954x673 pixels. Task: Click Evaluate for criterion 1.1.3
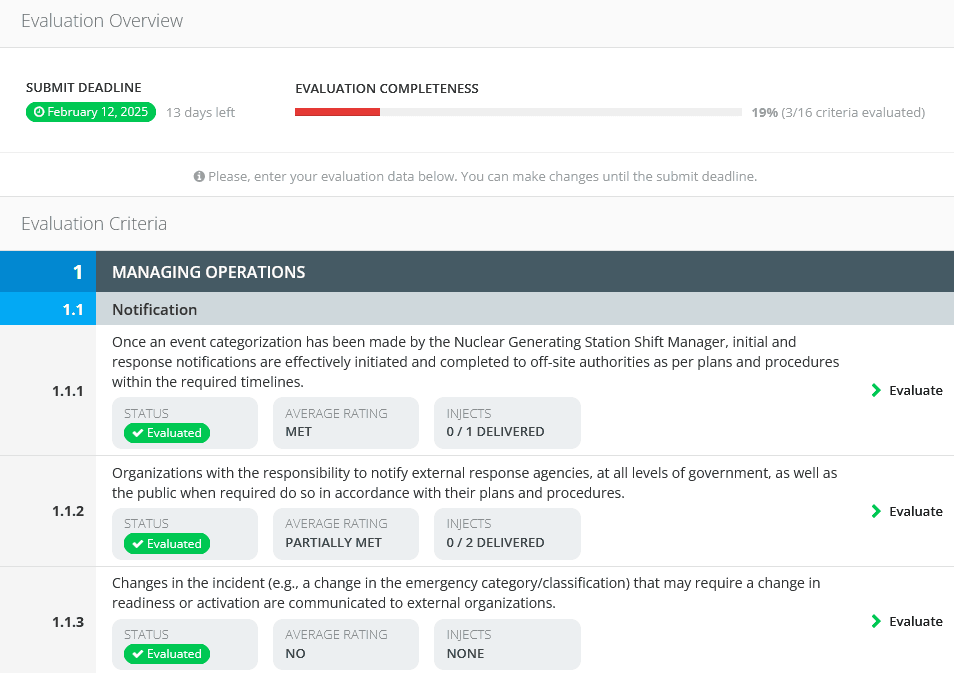pyautogui.click(x=916, y=621)
